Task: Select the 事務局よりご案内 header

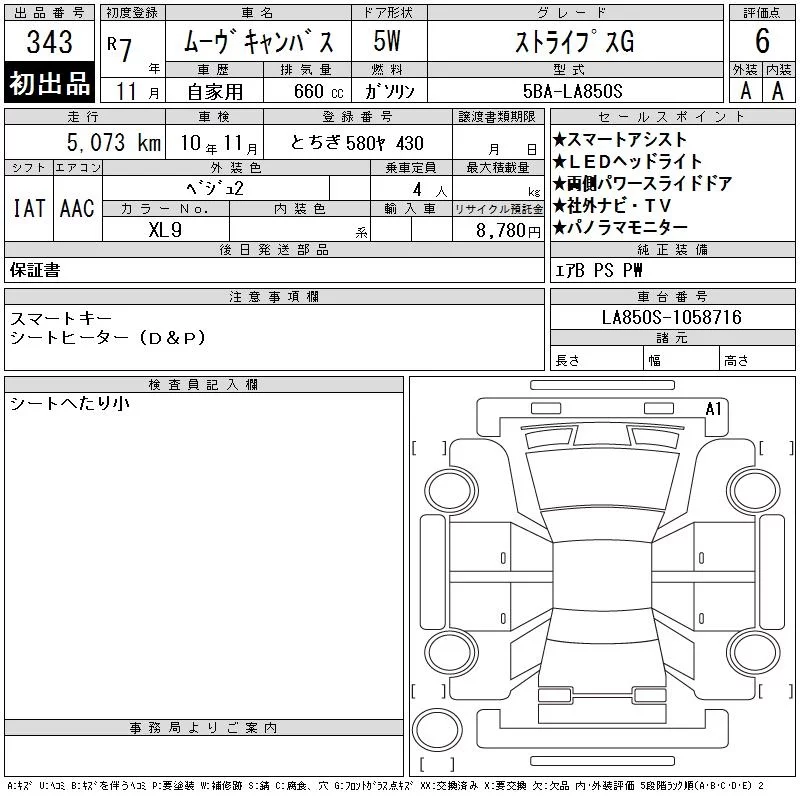Action: pyautogui.click(x=203, y=728)
